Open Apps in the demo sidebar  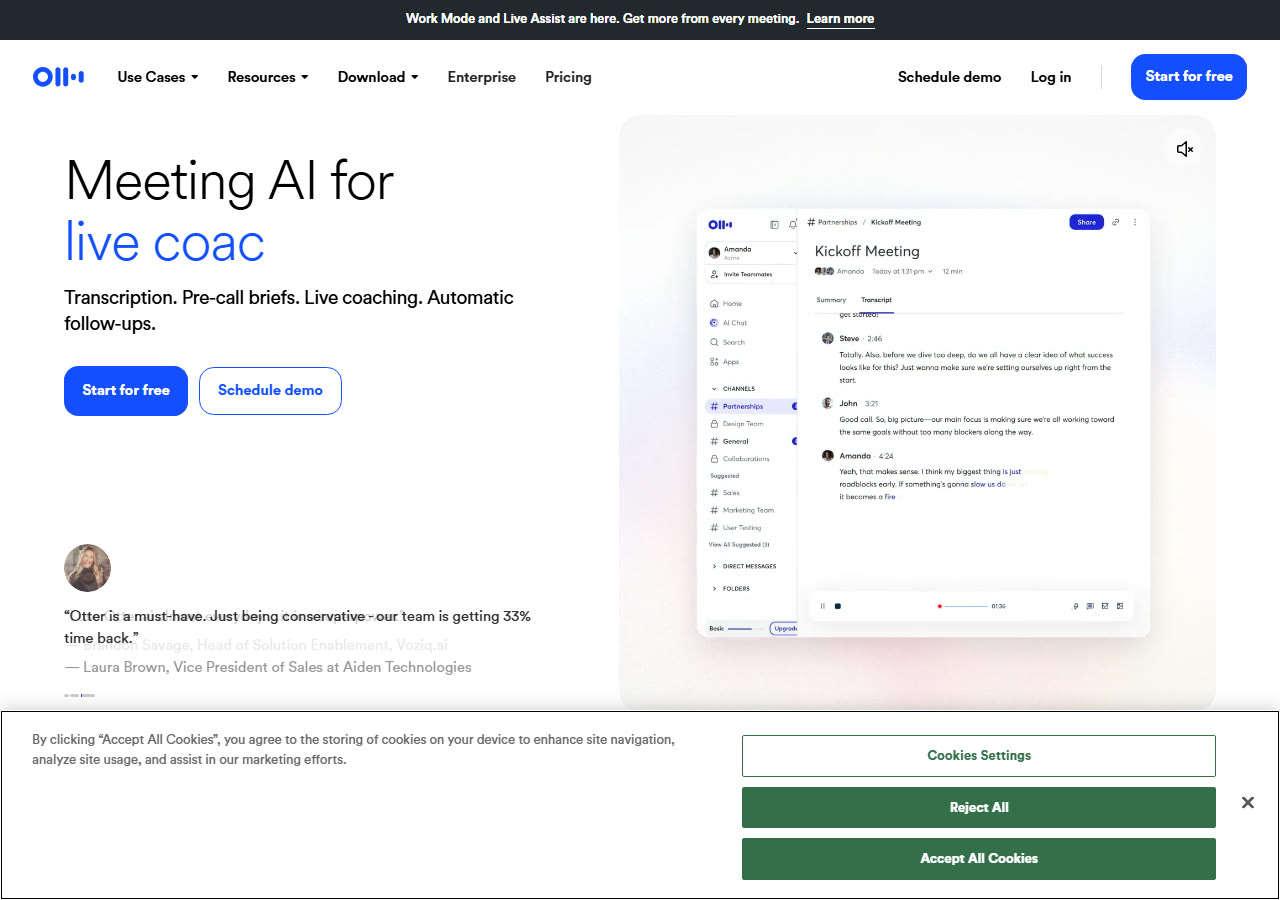coord(724,362)
